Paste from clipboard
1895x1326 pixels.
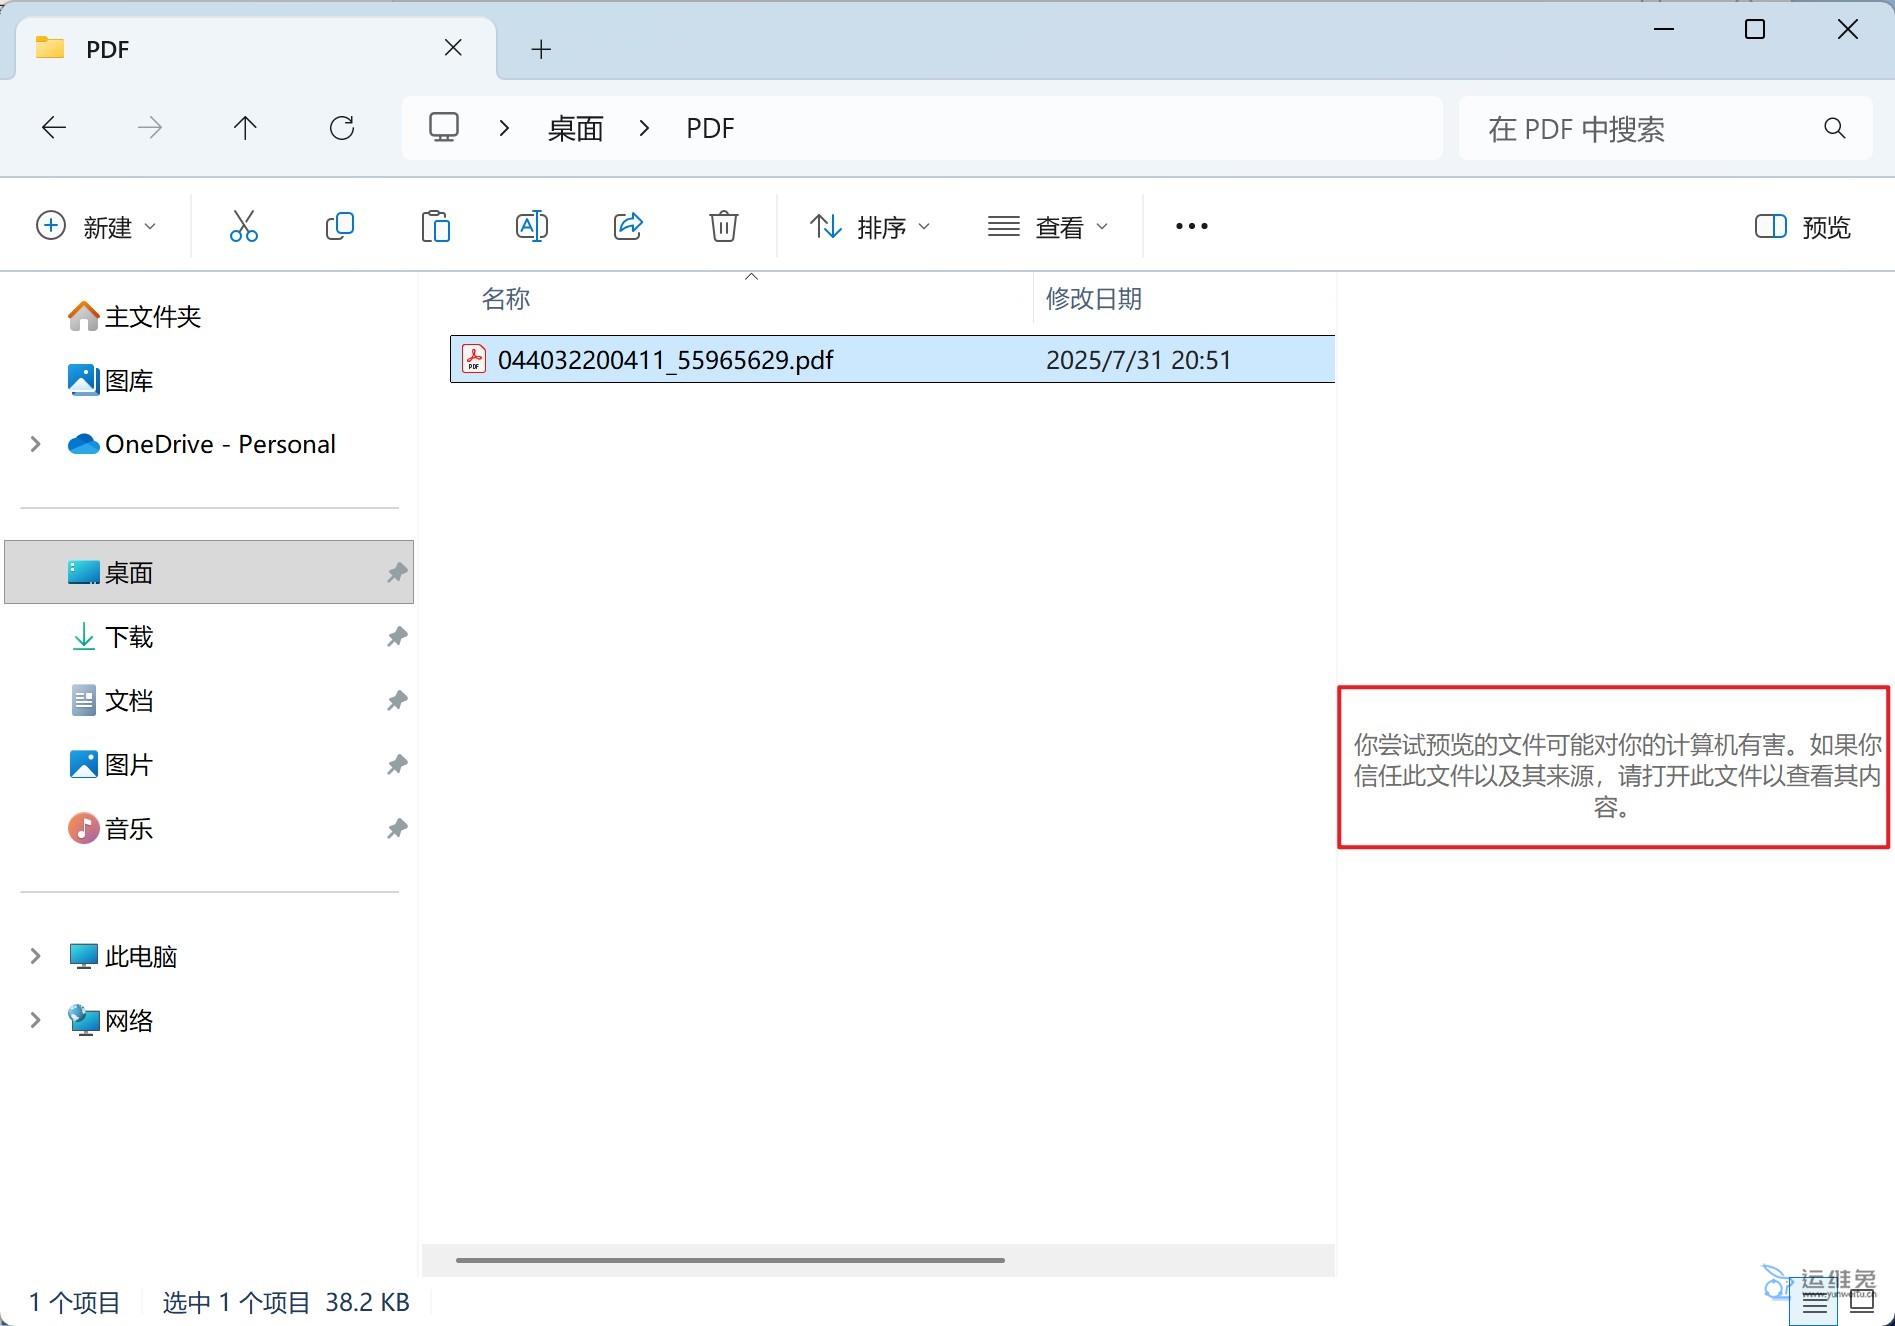436,226
